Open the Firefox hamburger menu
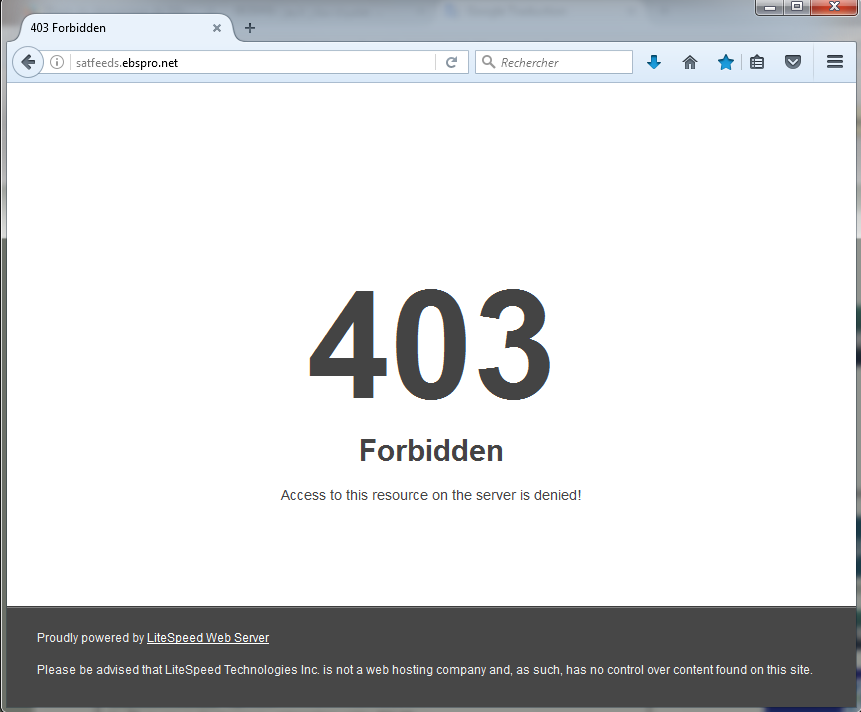The height and width of the screenshot is (712, 861). (835, 62)
